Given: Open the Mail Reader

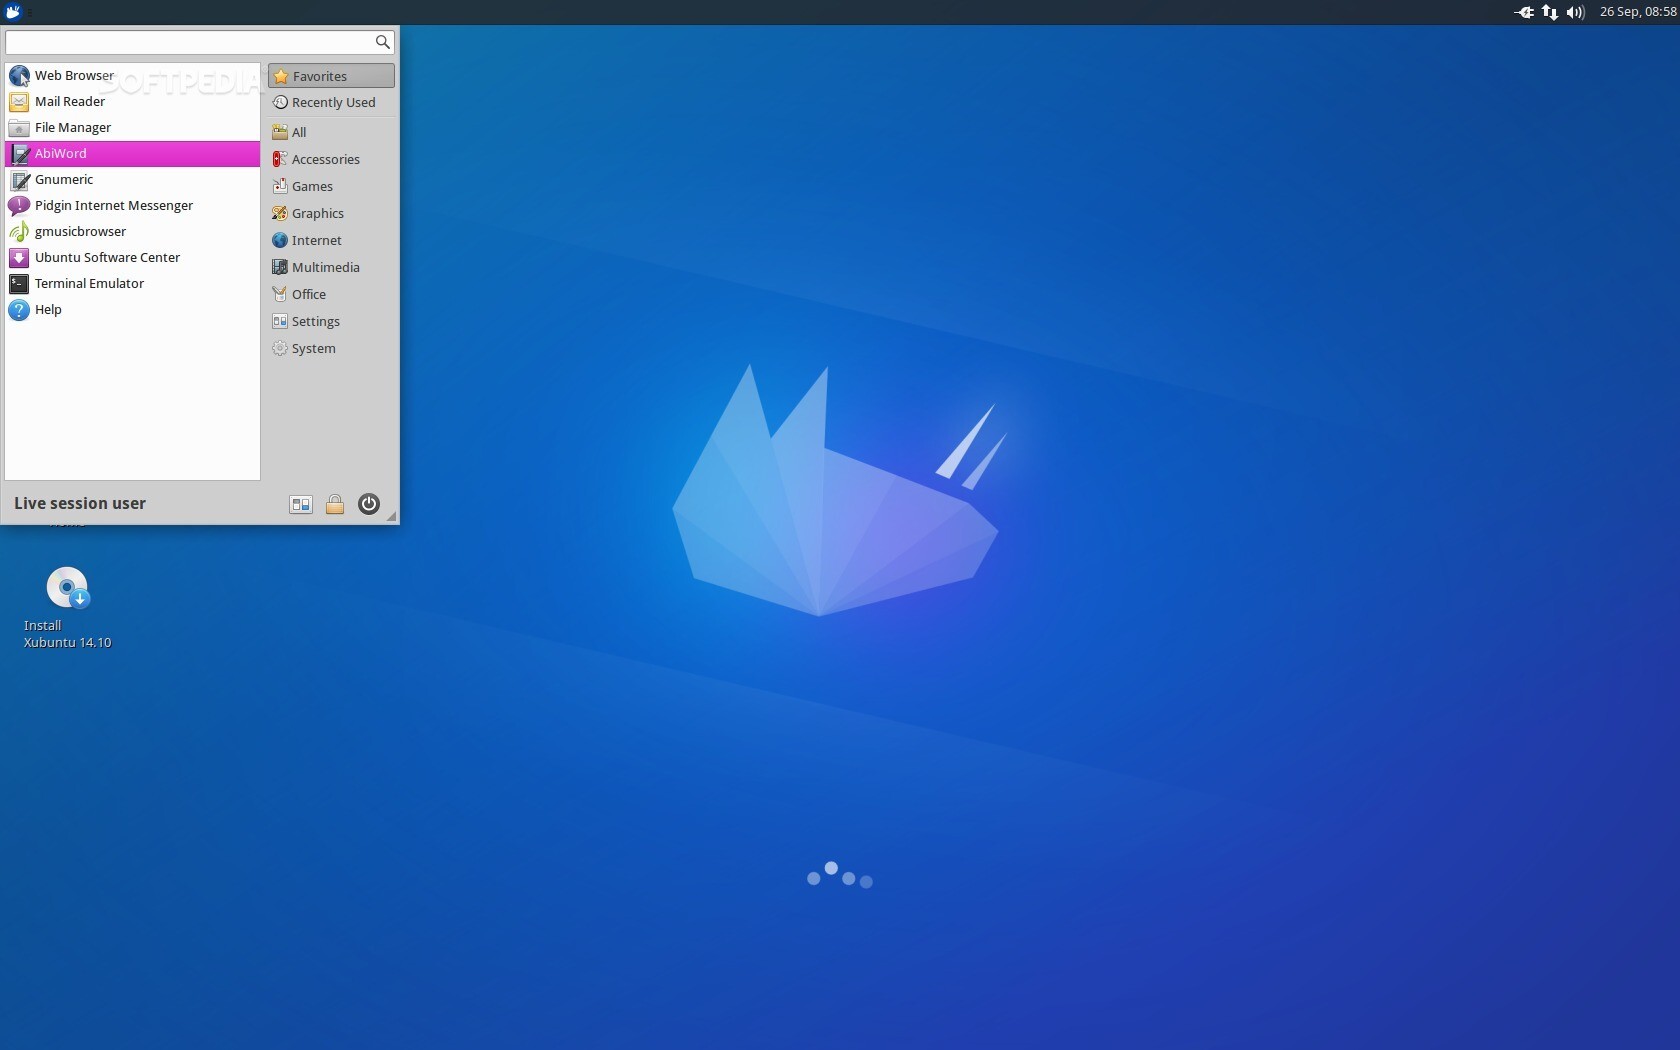Looking at the screenshot, I should tap(69, 101).
